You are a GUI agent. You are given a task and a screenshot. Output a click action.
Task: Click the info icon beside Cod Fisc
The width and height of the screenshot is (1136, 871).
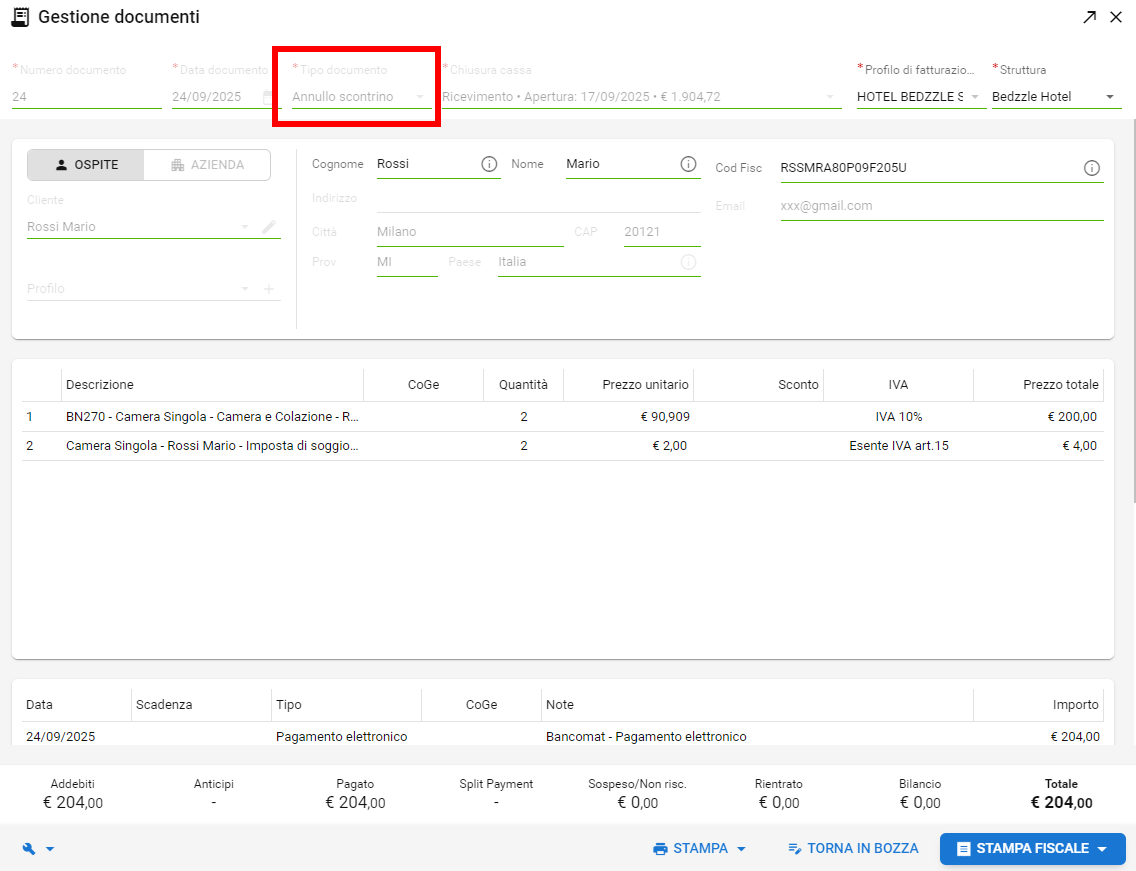pyautogui.click(x=1091, y=168)
